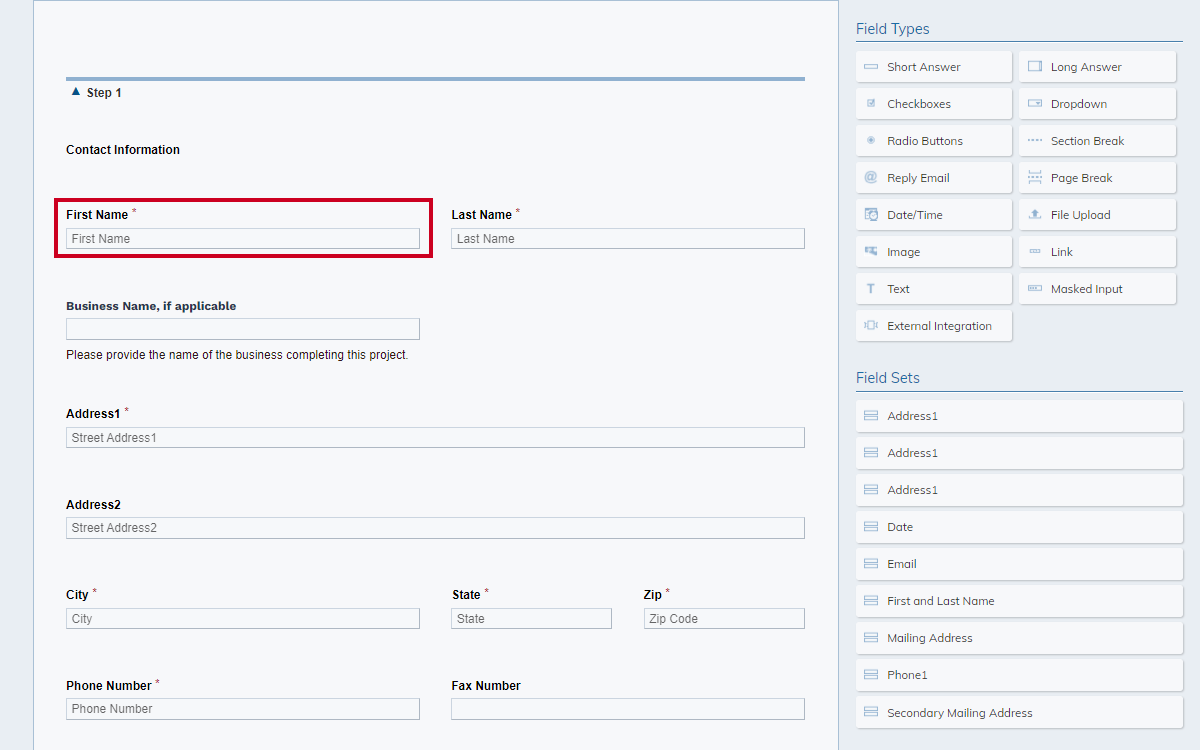Add the Reply Email field type
Screen dimensions: 1200x750
[934, 178]
